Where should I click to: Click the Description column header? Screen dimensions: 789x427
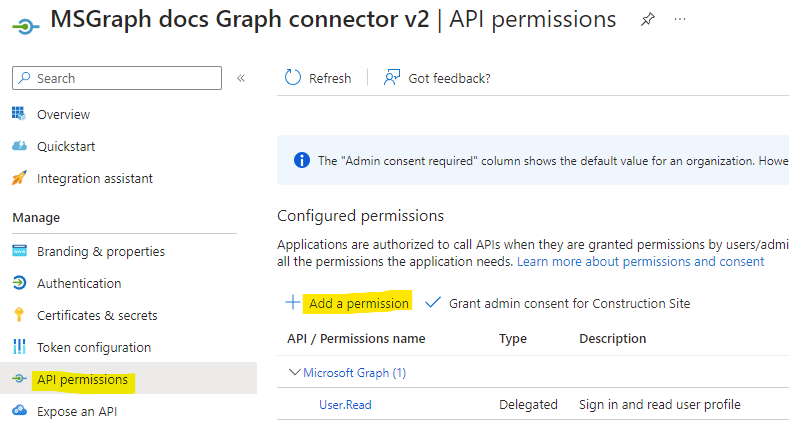tap(612, 338)
